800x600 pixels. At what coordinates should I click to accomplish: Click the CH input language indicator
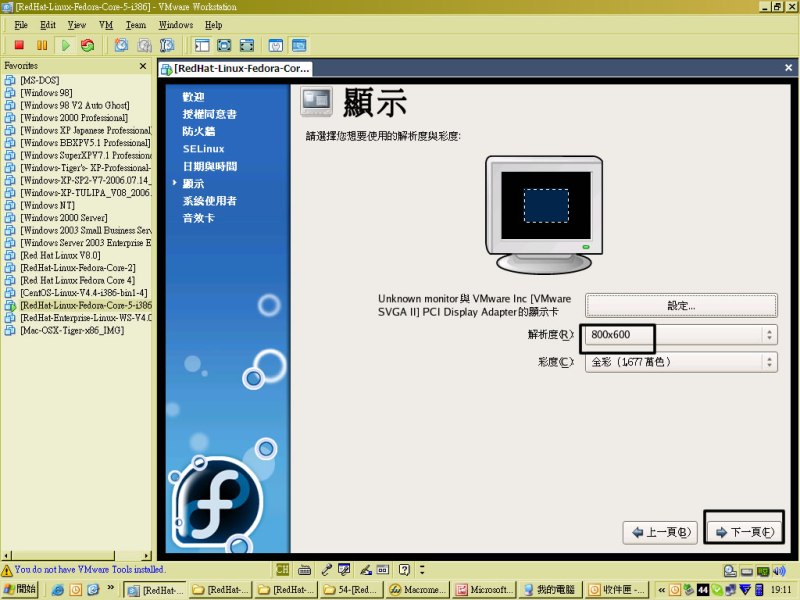click(283, 569)
